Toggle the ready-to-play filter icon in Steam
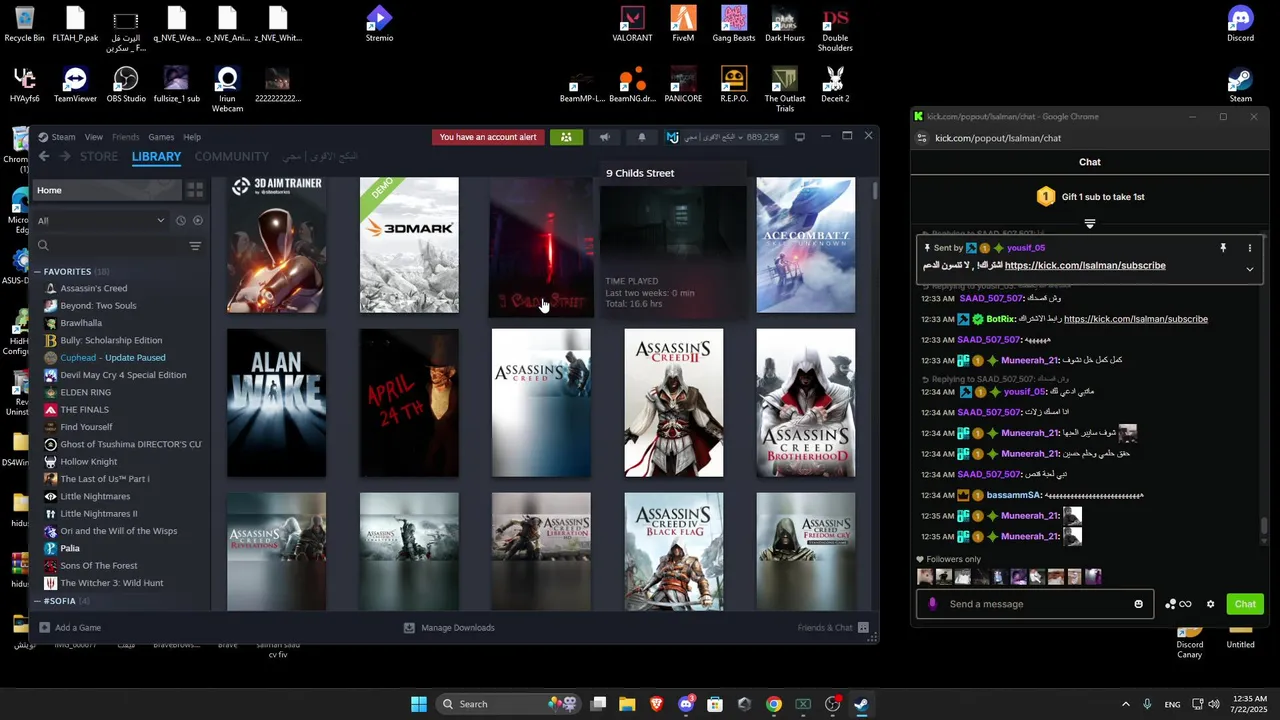The image size is (1280, 720). [197, 220]
